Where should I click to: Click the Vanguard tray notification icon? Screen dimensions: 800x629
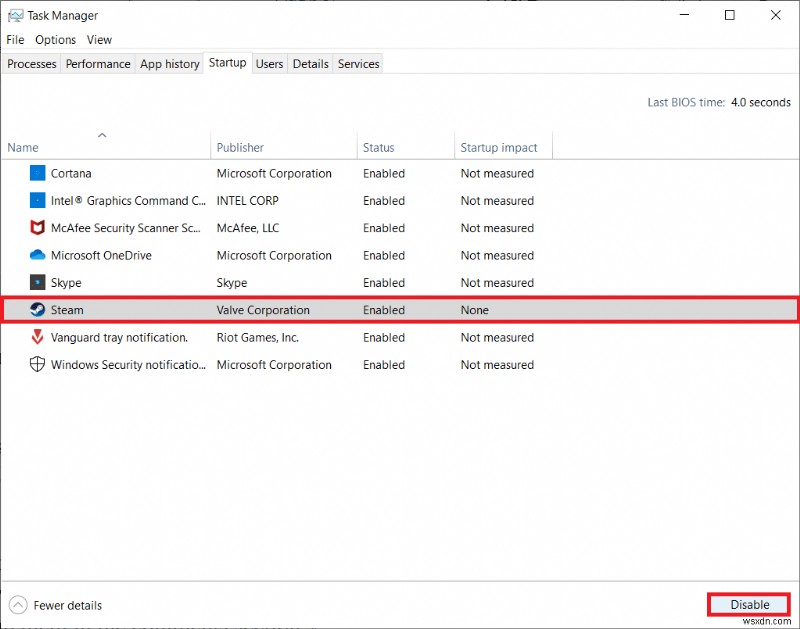pyautogui.click(x=37, y=337)
